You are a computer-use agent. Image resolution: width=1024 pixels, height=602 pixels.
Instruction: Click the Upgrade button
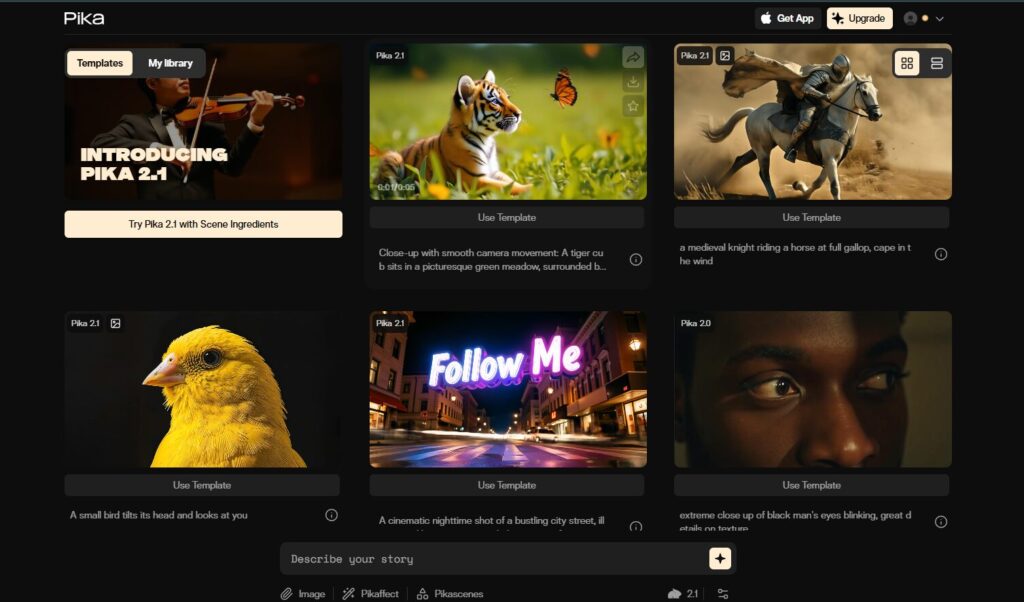point(859,18)
